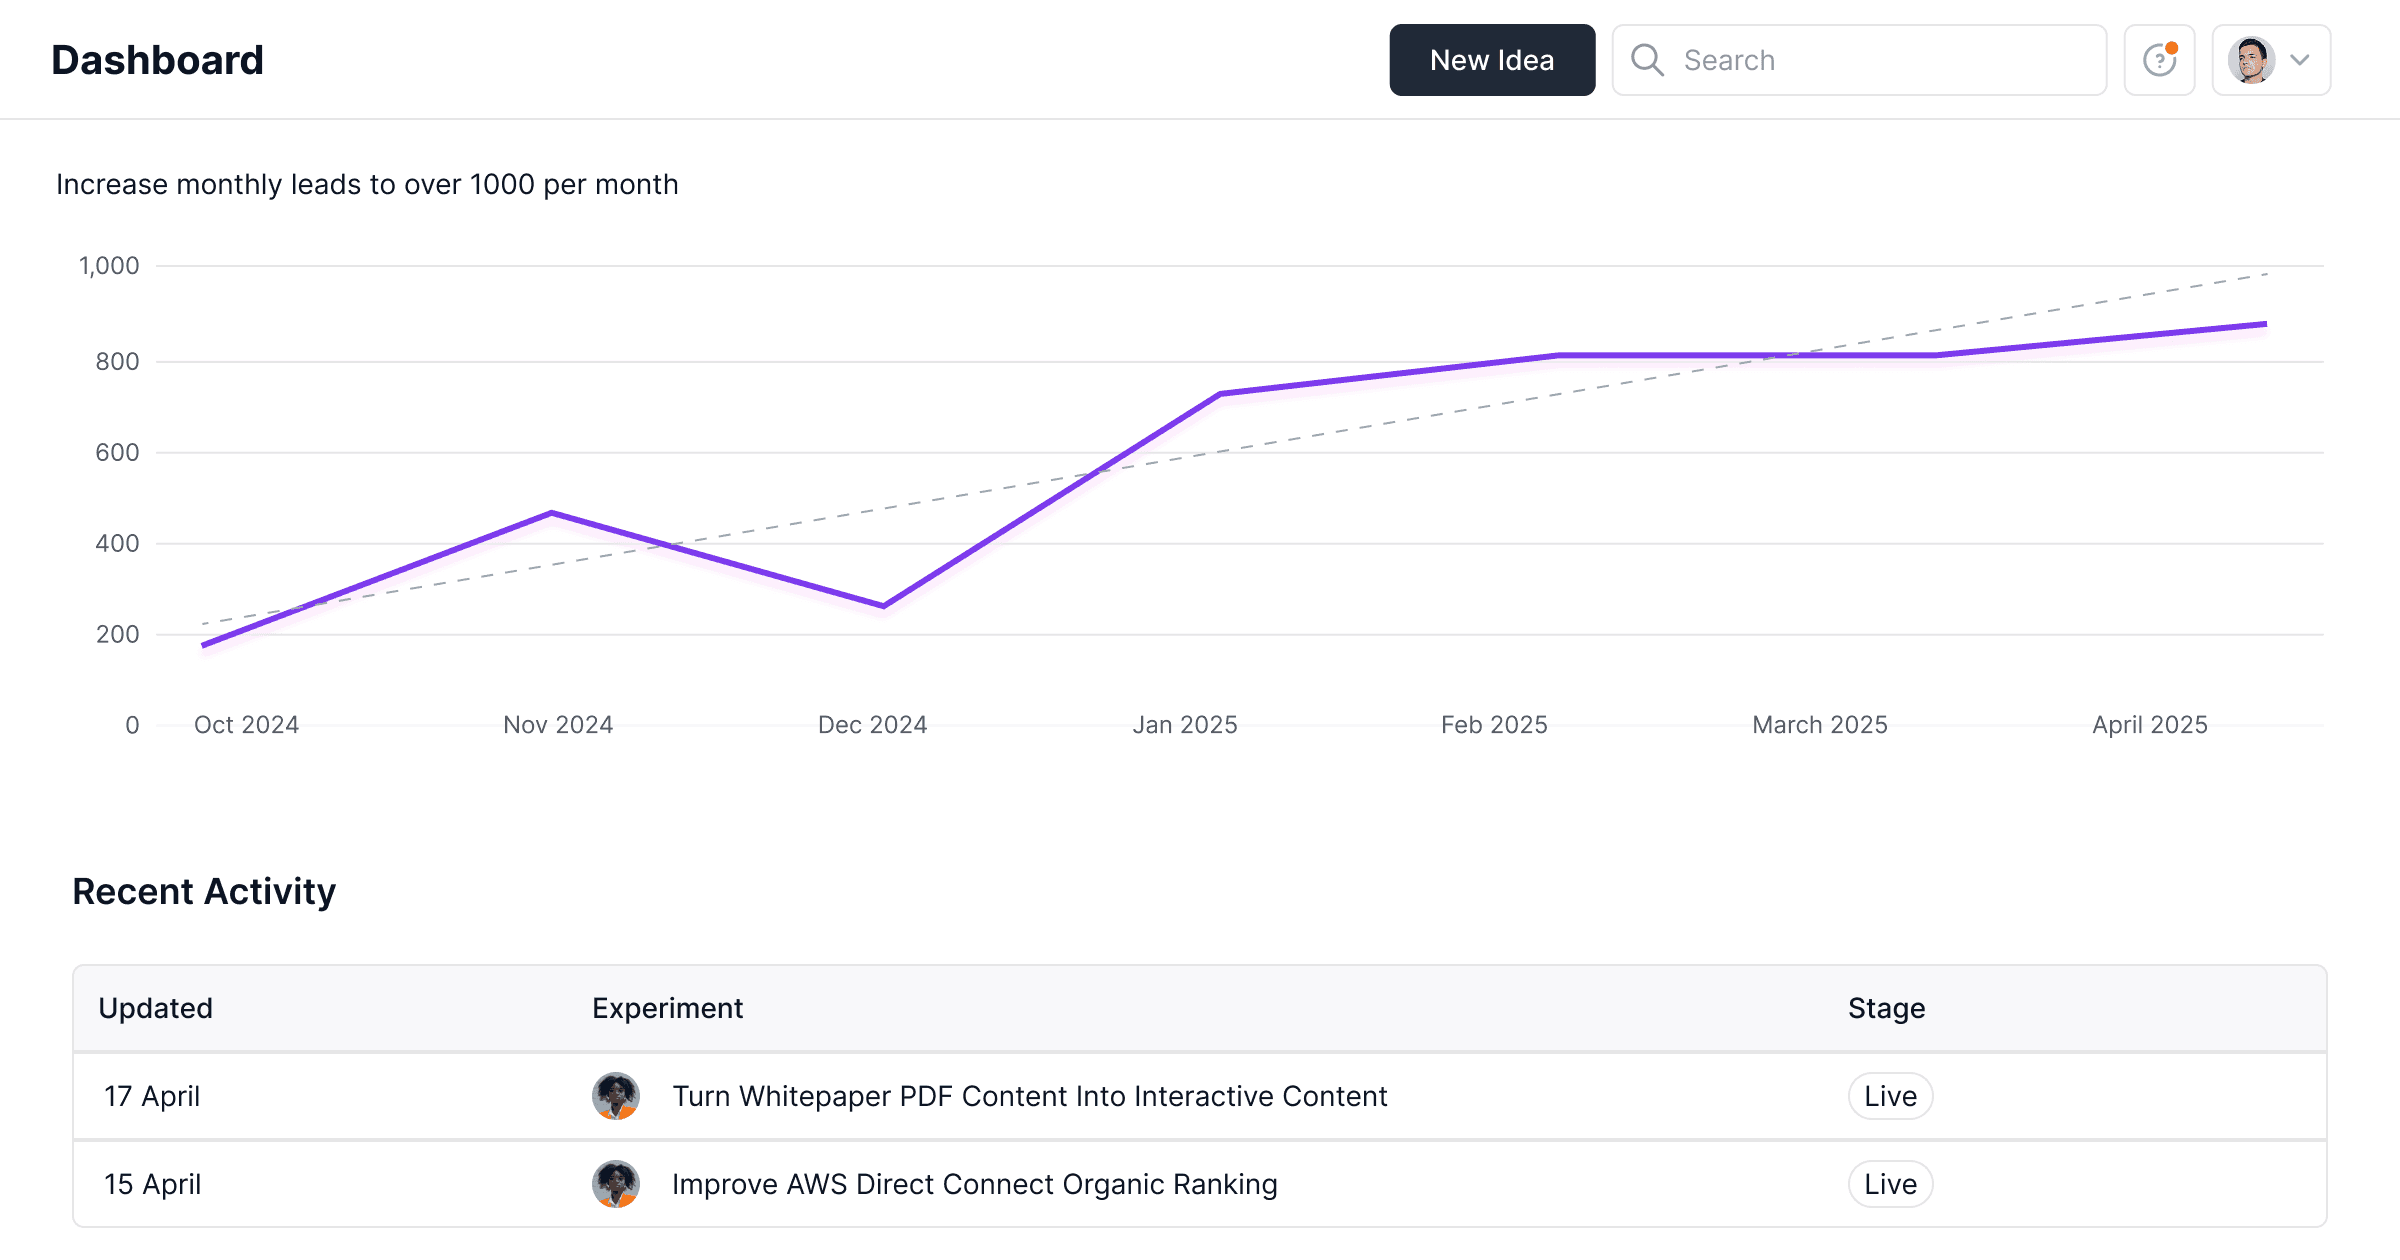The height and width of the screenshot is (1260, 2400).
Task: Sort by the Updated column header
Action: coord(155,1008)
